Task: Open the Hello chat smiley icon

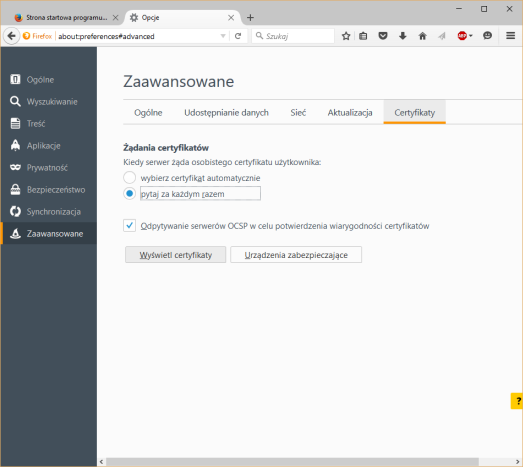Action: [487, 36]
